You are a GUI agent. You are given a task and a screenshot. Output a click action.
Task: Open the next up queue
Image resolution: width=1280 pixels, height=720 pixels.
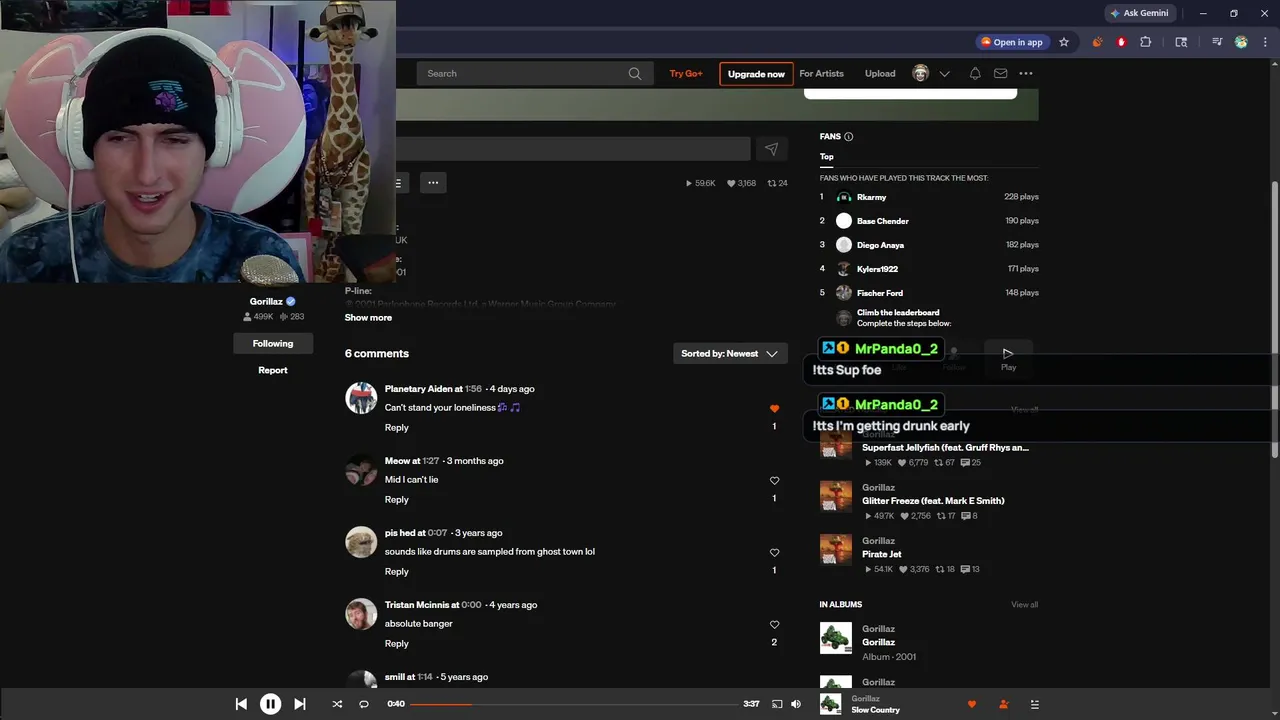tap(1034, 704)
